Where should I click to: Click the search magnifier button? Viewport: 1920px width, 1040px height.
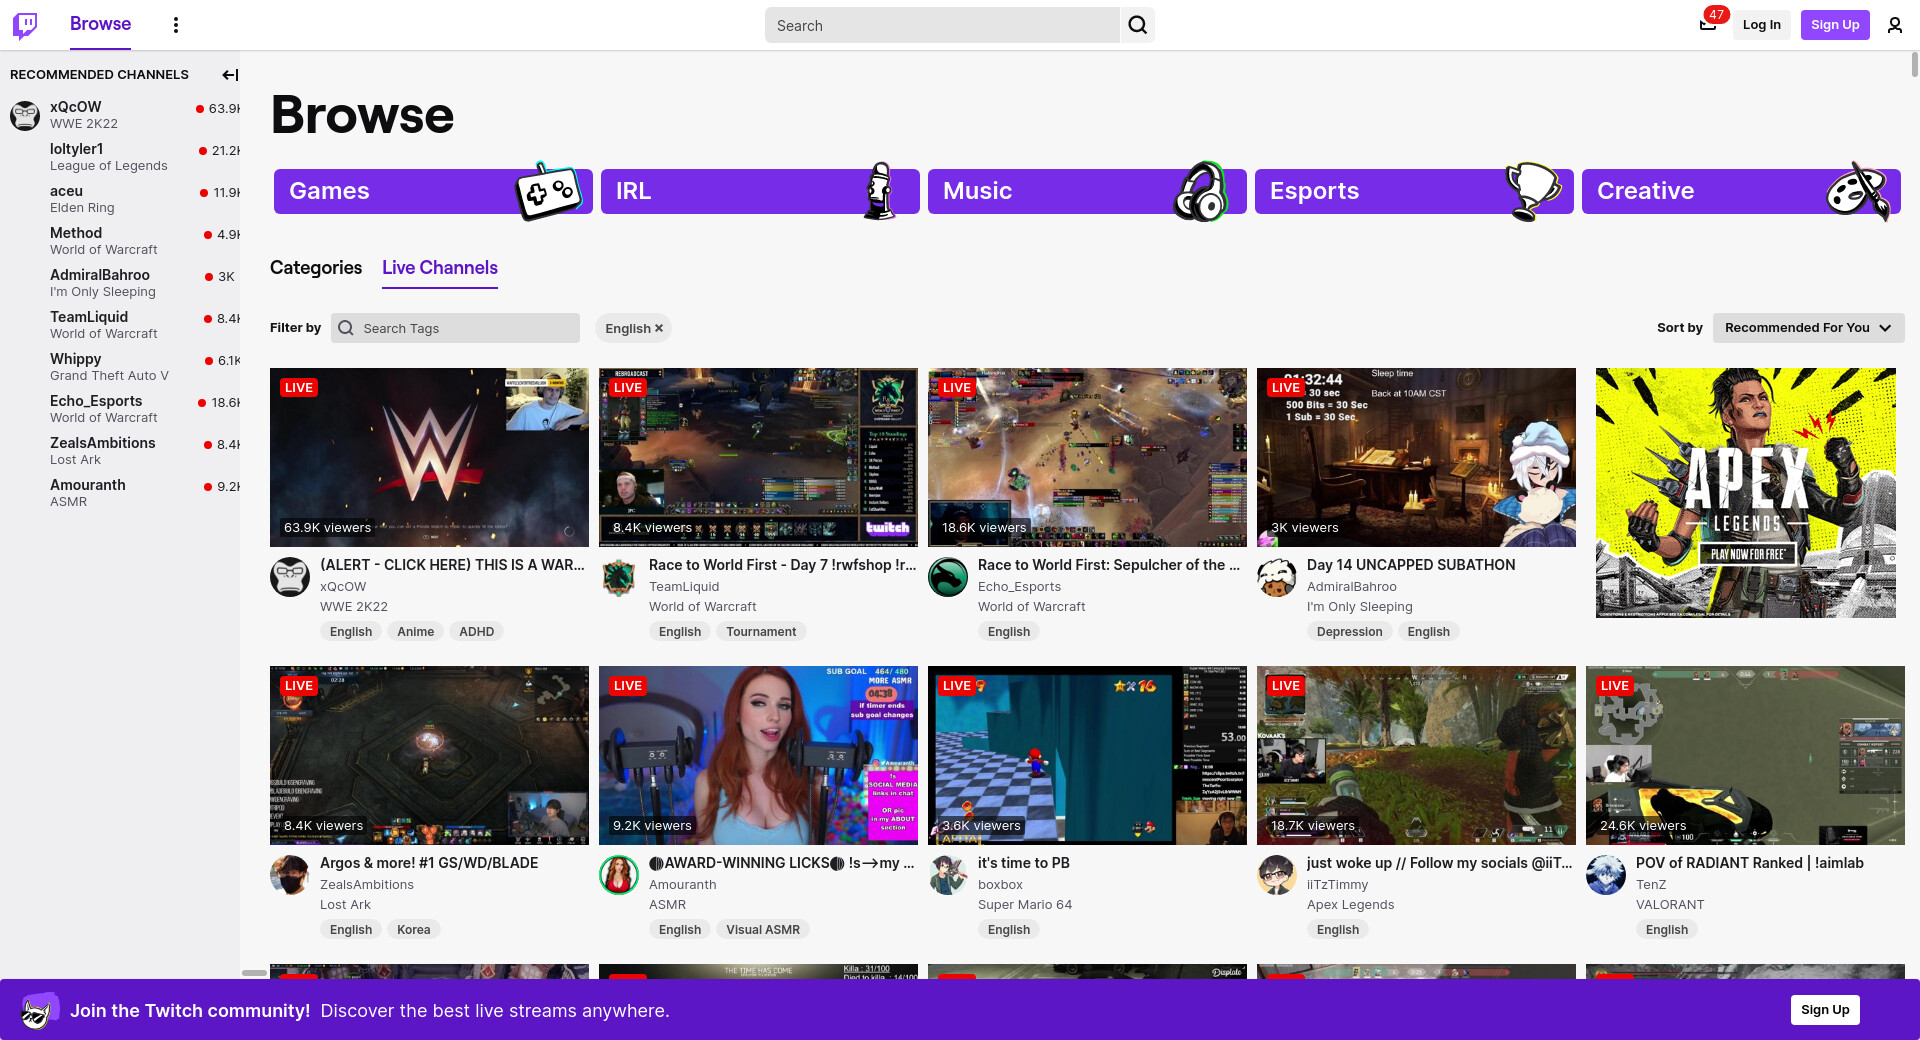1138,25
